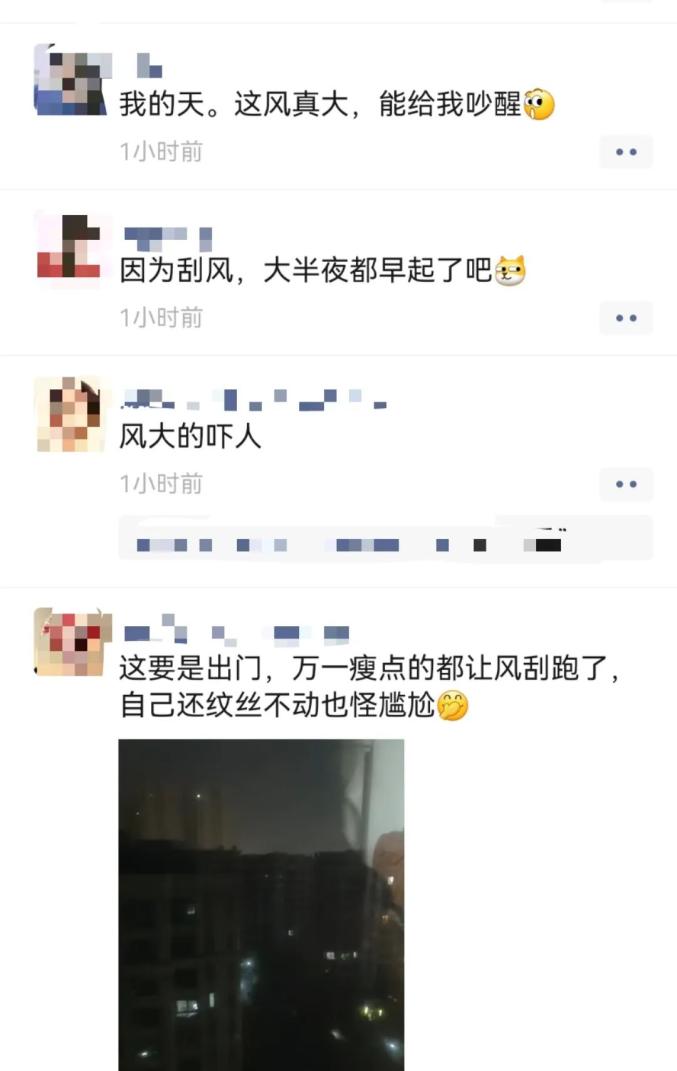Tap the shocked emoji after "能给我吵醒"
Screen dimensions: 677x1071
click(539, 105)
